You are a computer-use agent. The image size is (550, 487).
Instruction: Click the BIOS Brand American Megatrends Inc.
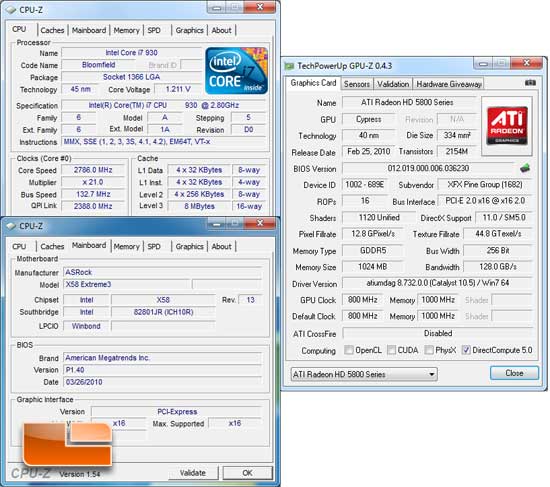click(162, 358)
